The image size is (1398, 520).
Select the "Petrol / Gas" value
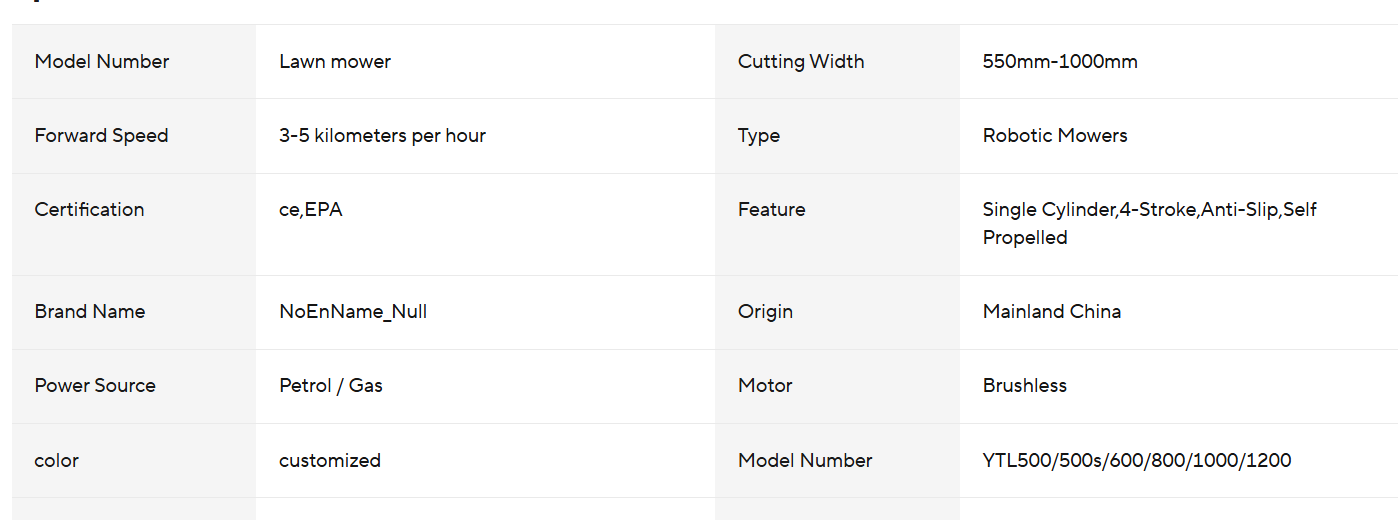click(331, 386)
